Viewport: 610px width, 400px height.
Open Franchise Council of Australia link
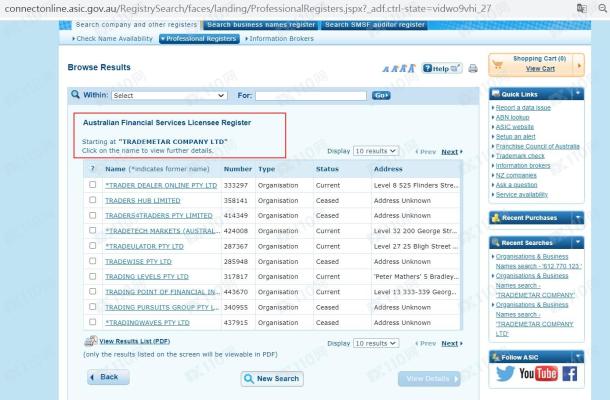(537, 146)
